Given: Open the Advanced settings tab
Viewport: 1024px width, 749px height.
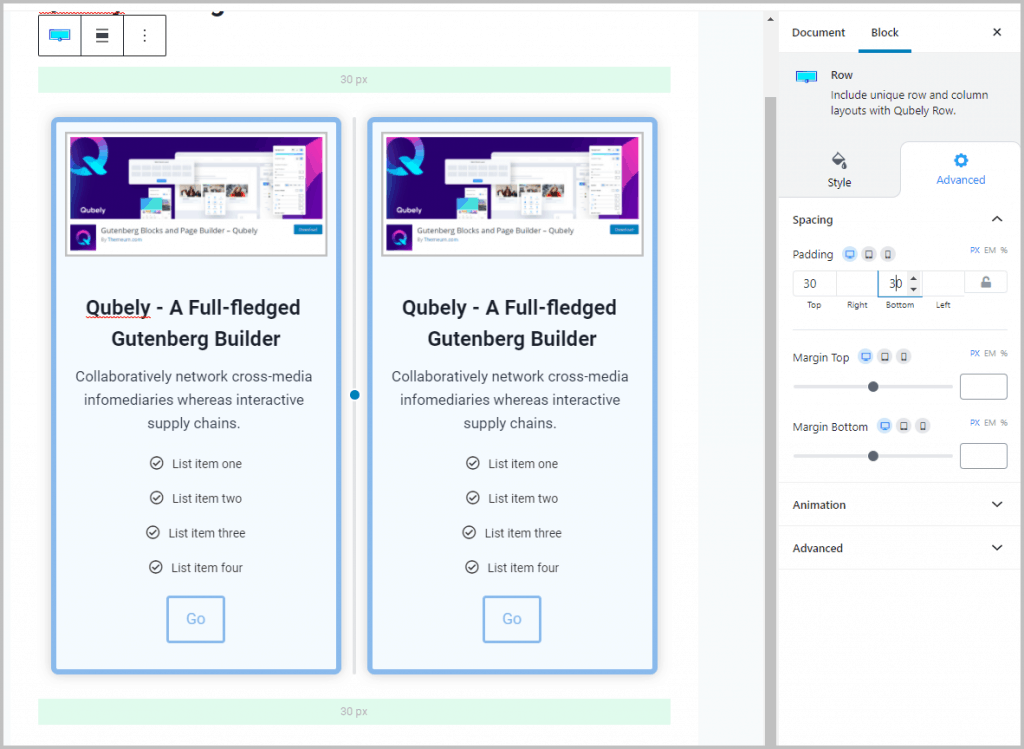Looking at the screenshot, I should tap(960, 170).
